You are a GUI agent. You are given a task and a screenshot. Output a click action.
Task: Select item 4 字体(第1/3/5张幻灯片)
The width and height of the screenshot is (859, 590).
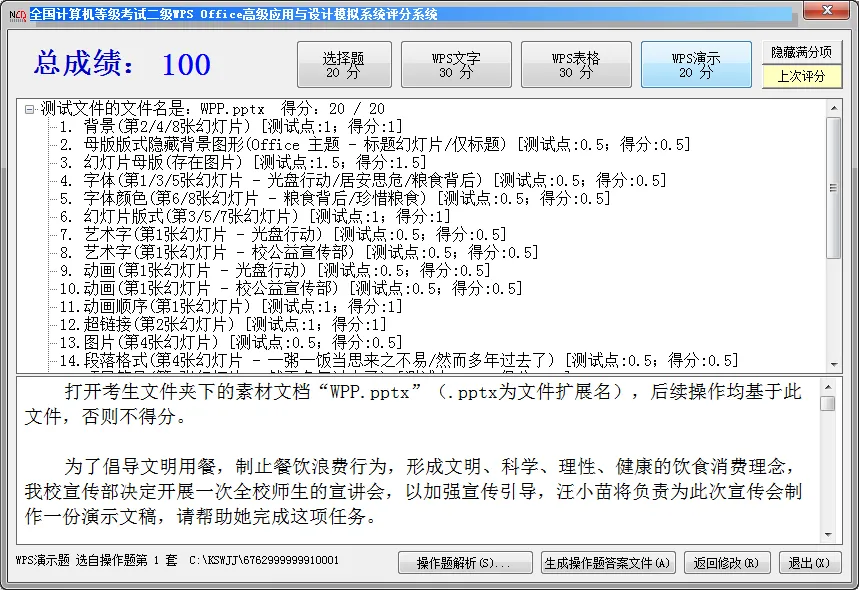tap(363, 180)
